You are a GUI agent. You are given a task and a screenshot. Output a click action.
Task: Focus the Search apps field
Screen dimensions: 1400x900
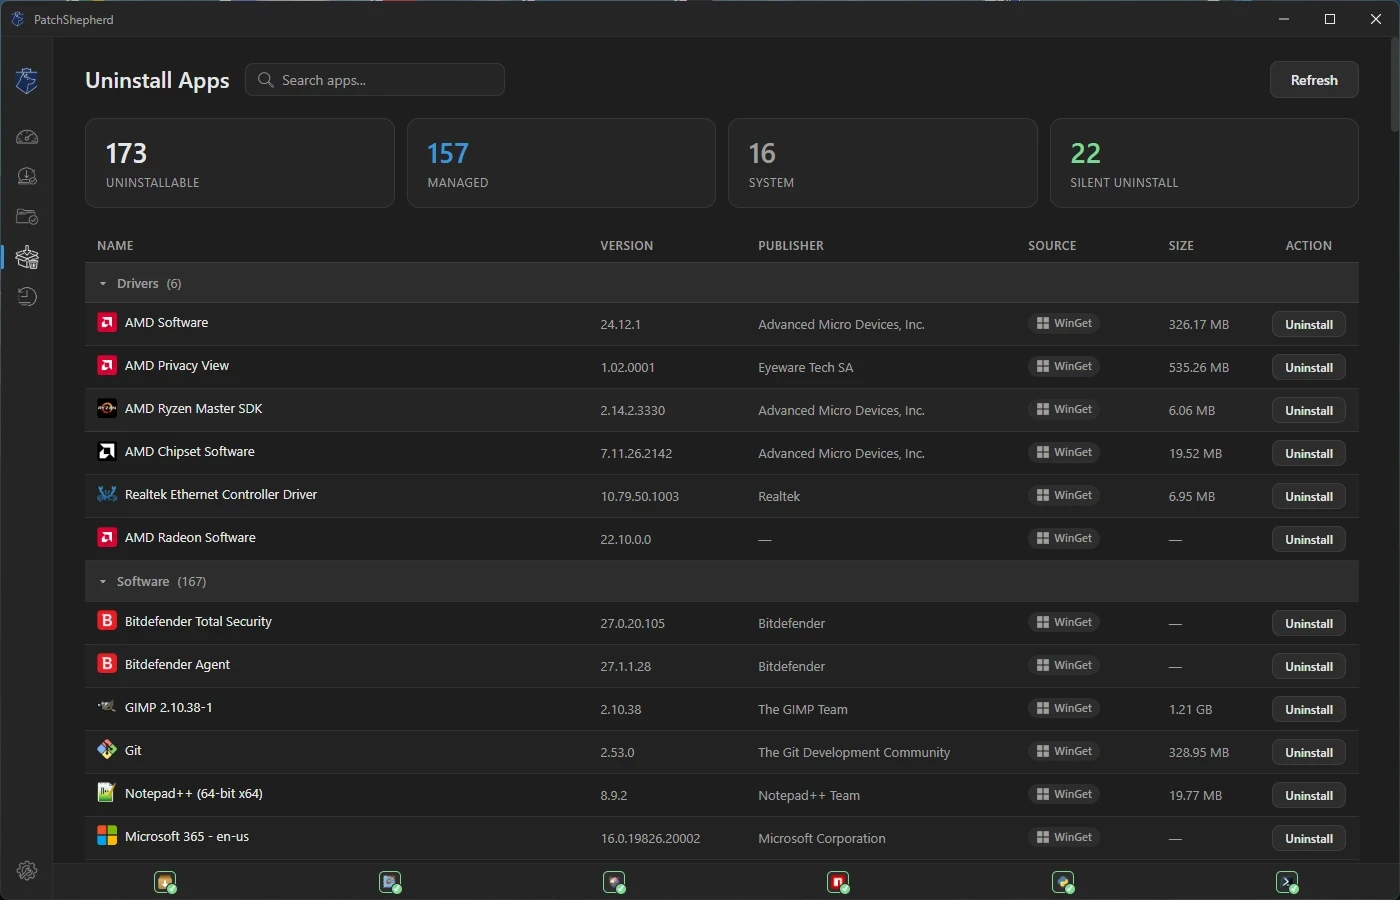click(375, 80)
